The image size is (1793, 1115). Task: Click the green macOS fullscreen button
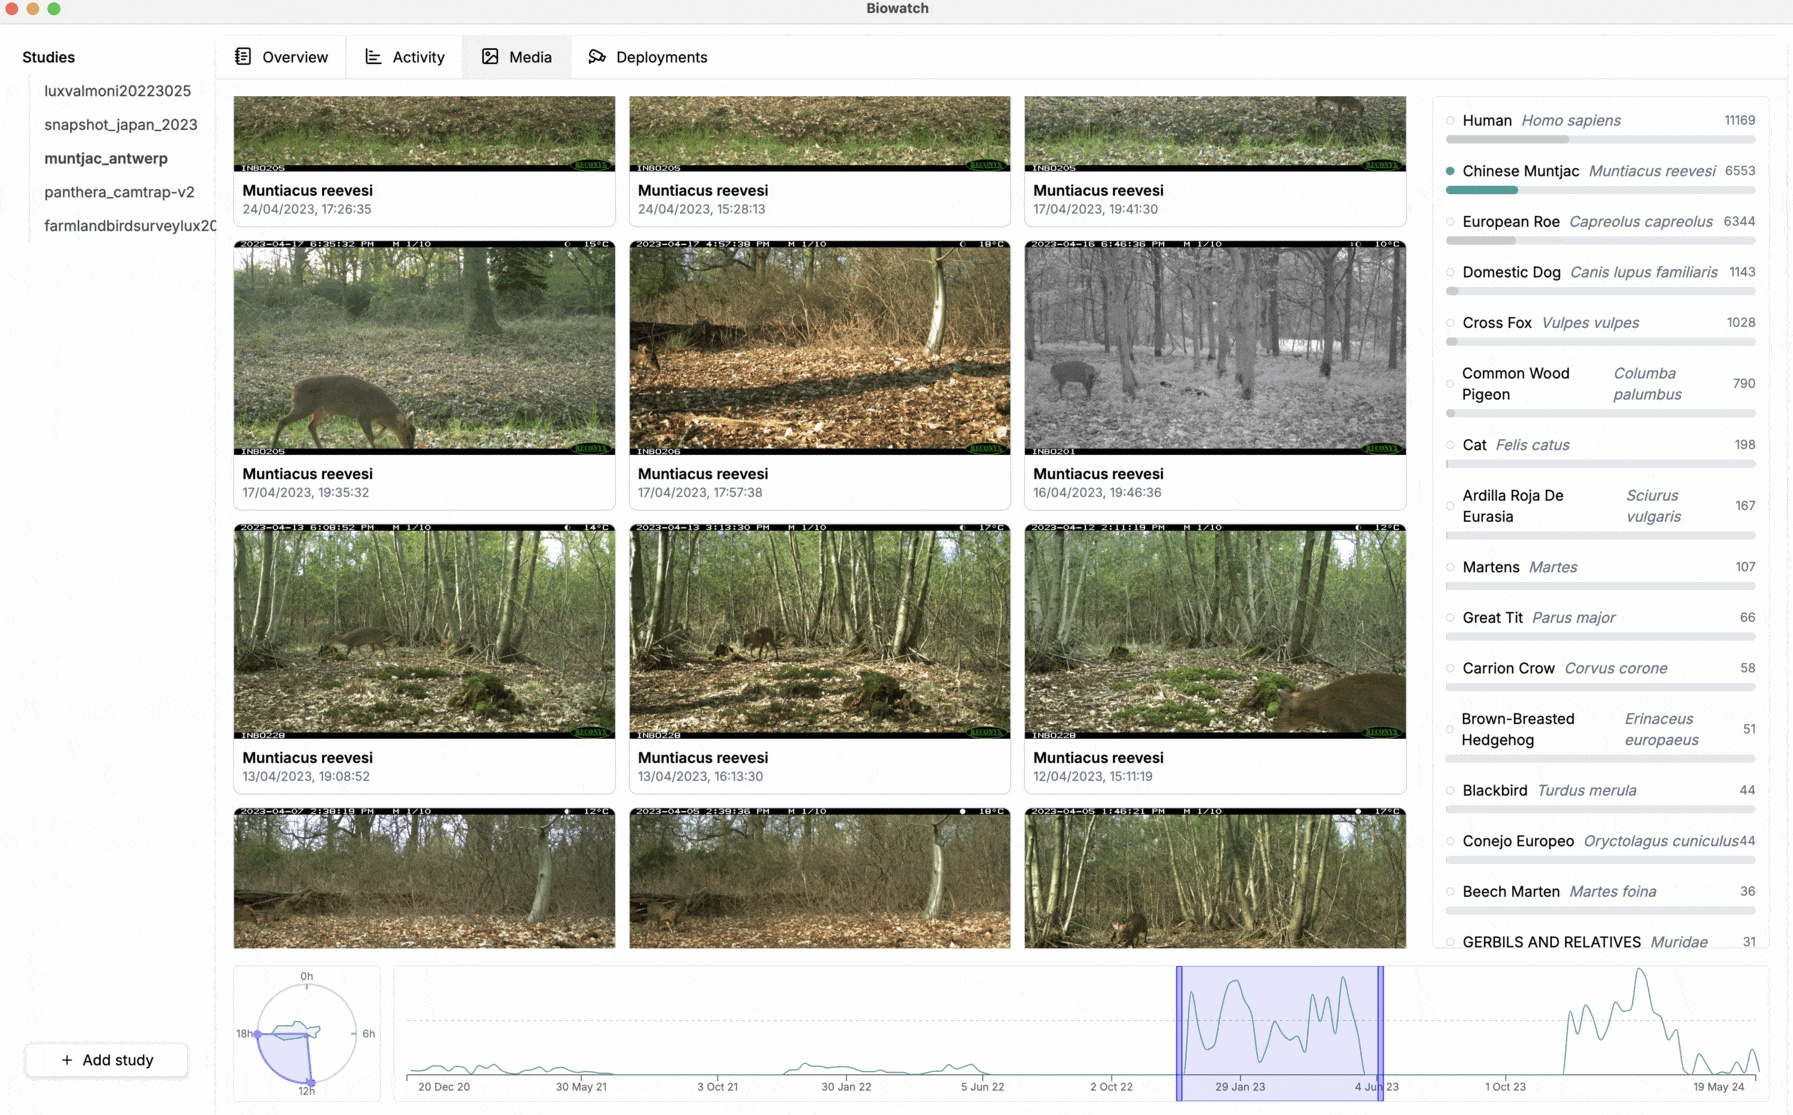point(54,9)
